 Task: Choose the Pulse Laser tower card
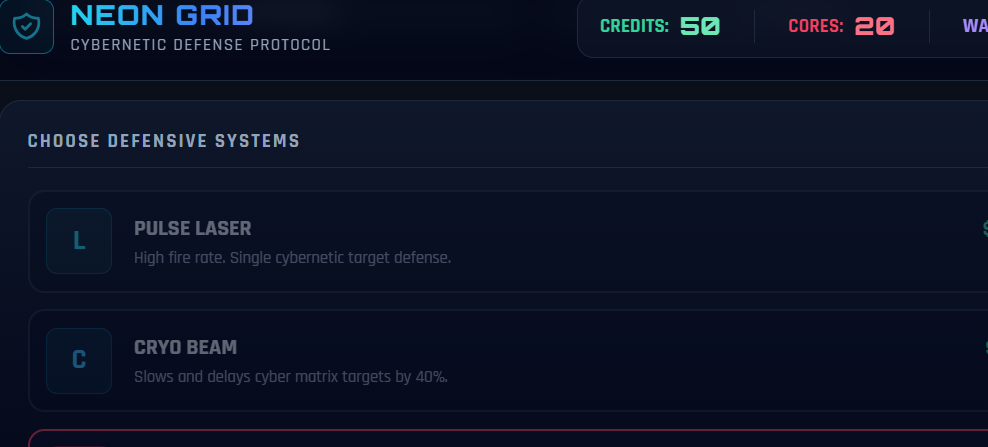pos(508,241)
